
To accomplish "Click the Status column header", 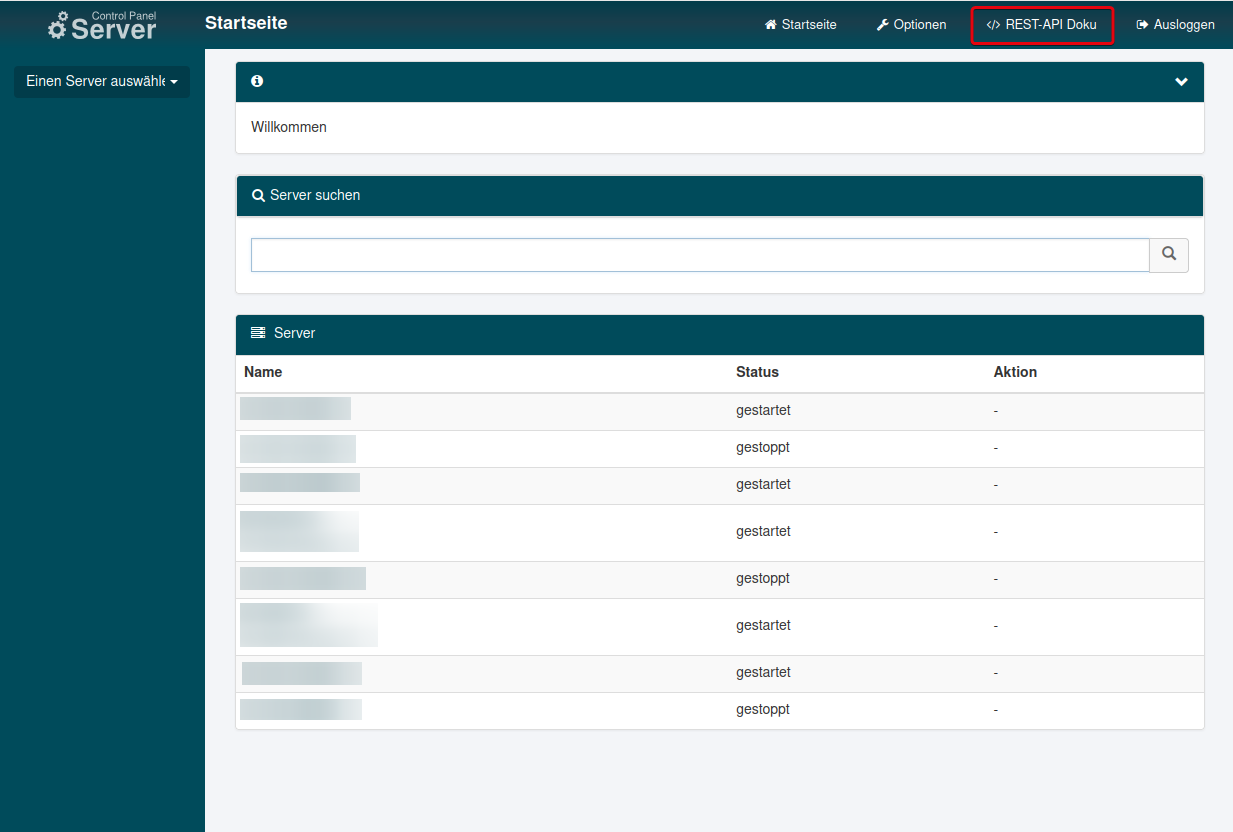I will coord(757,372).
